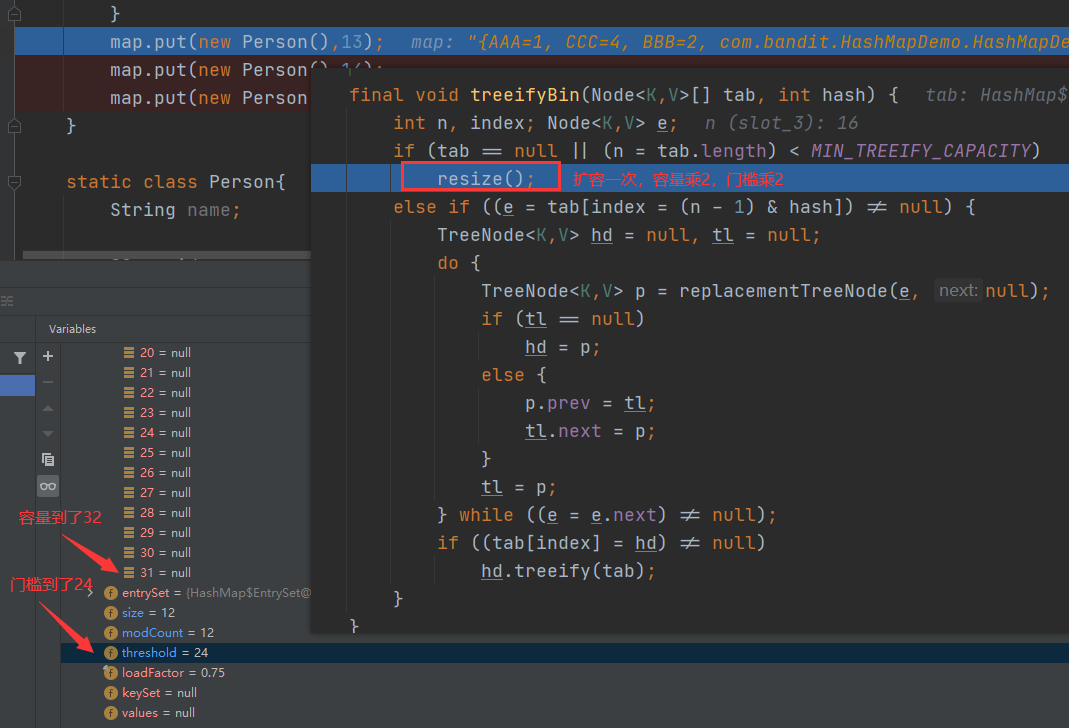
Task: Move the watch down with the down arrow
Action: 48,434
